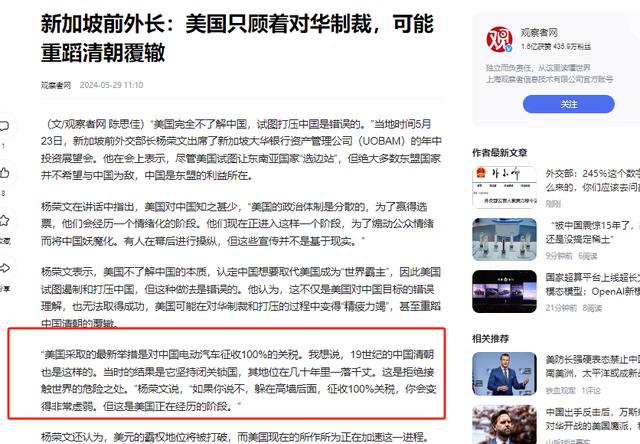Open 观察者网 author name in profile card

coord(539,33)
